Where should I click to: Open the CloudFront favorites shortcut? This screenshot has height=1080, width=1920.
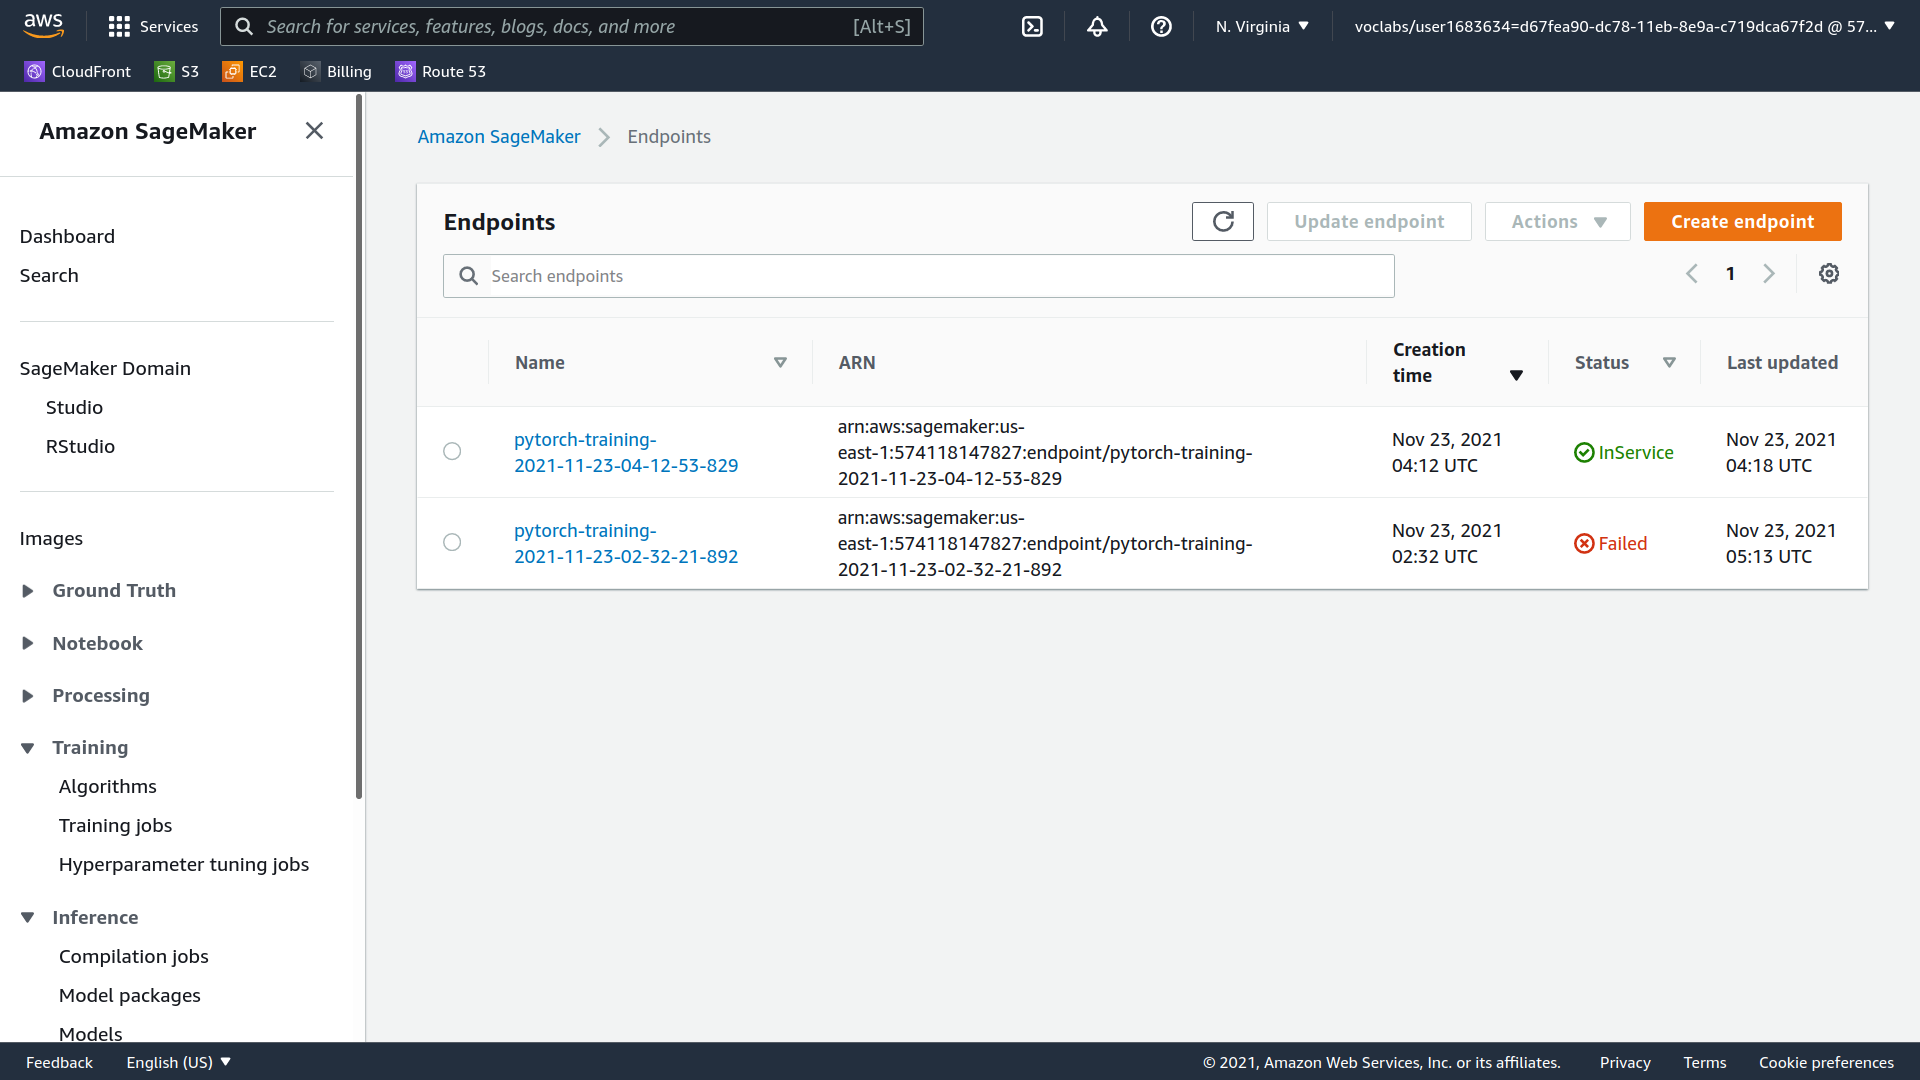tap(78, 71)
